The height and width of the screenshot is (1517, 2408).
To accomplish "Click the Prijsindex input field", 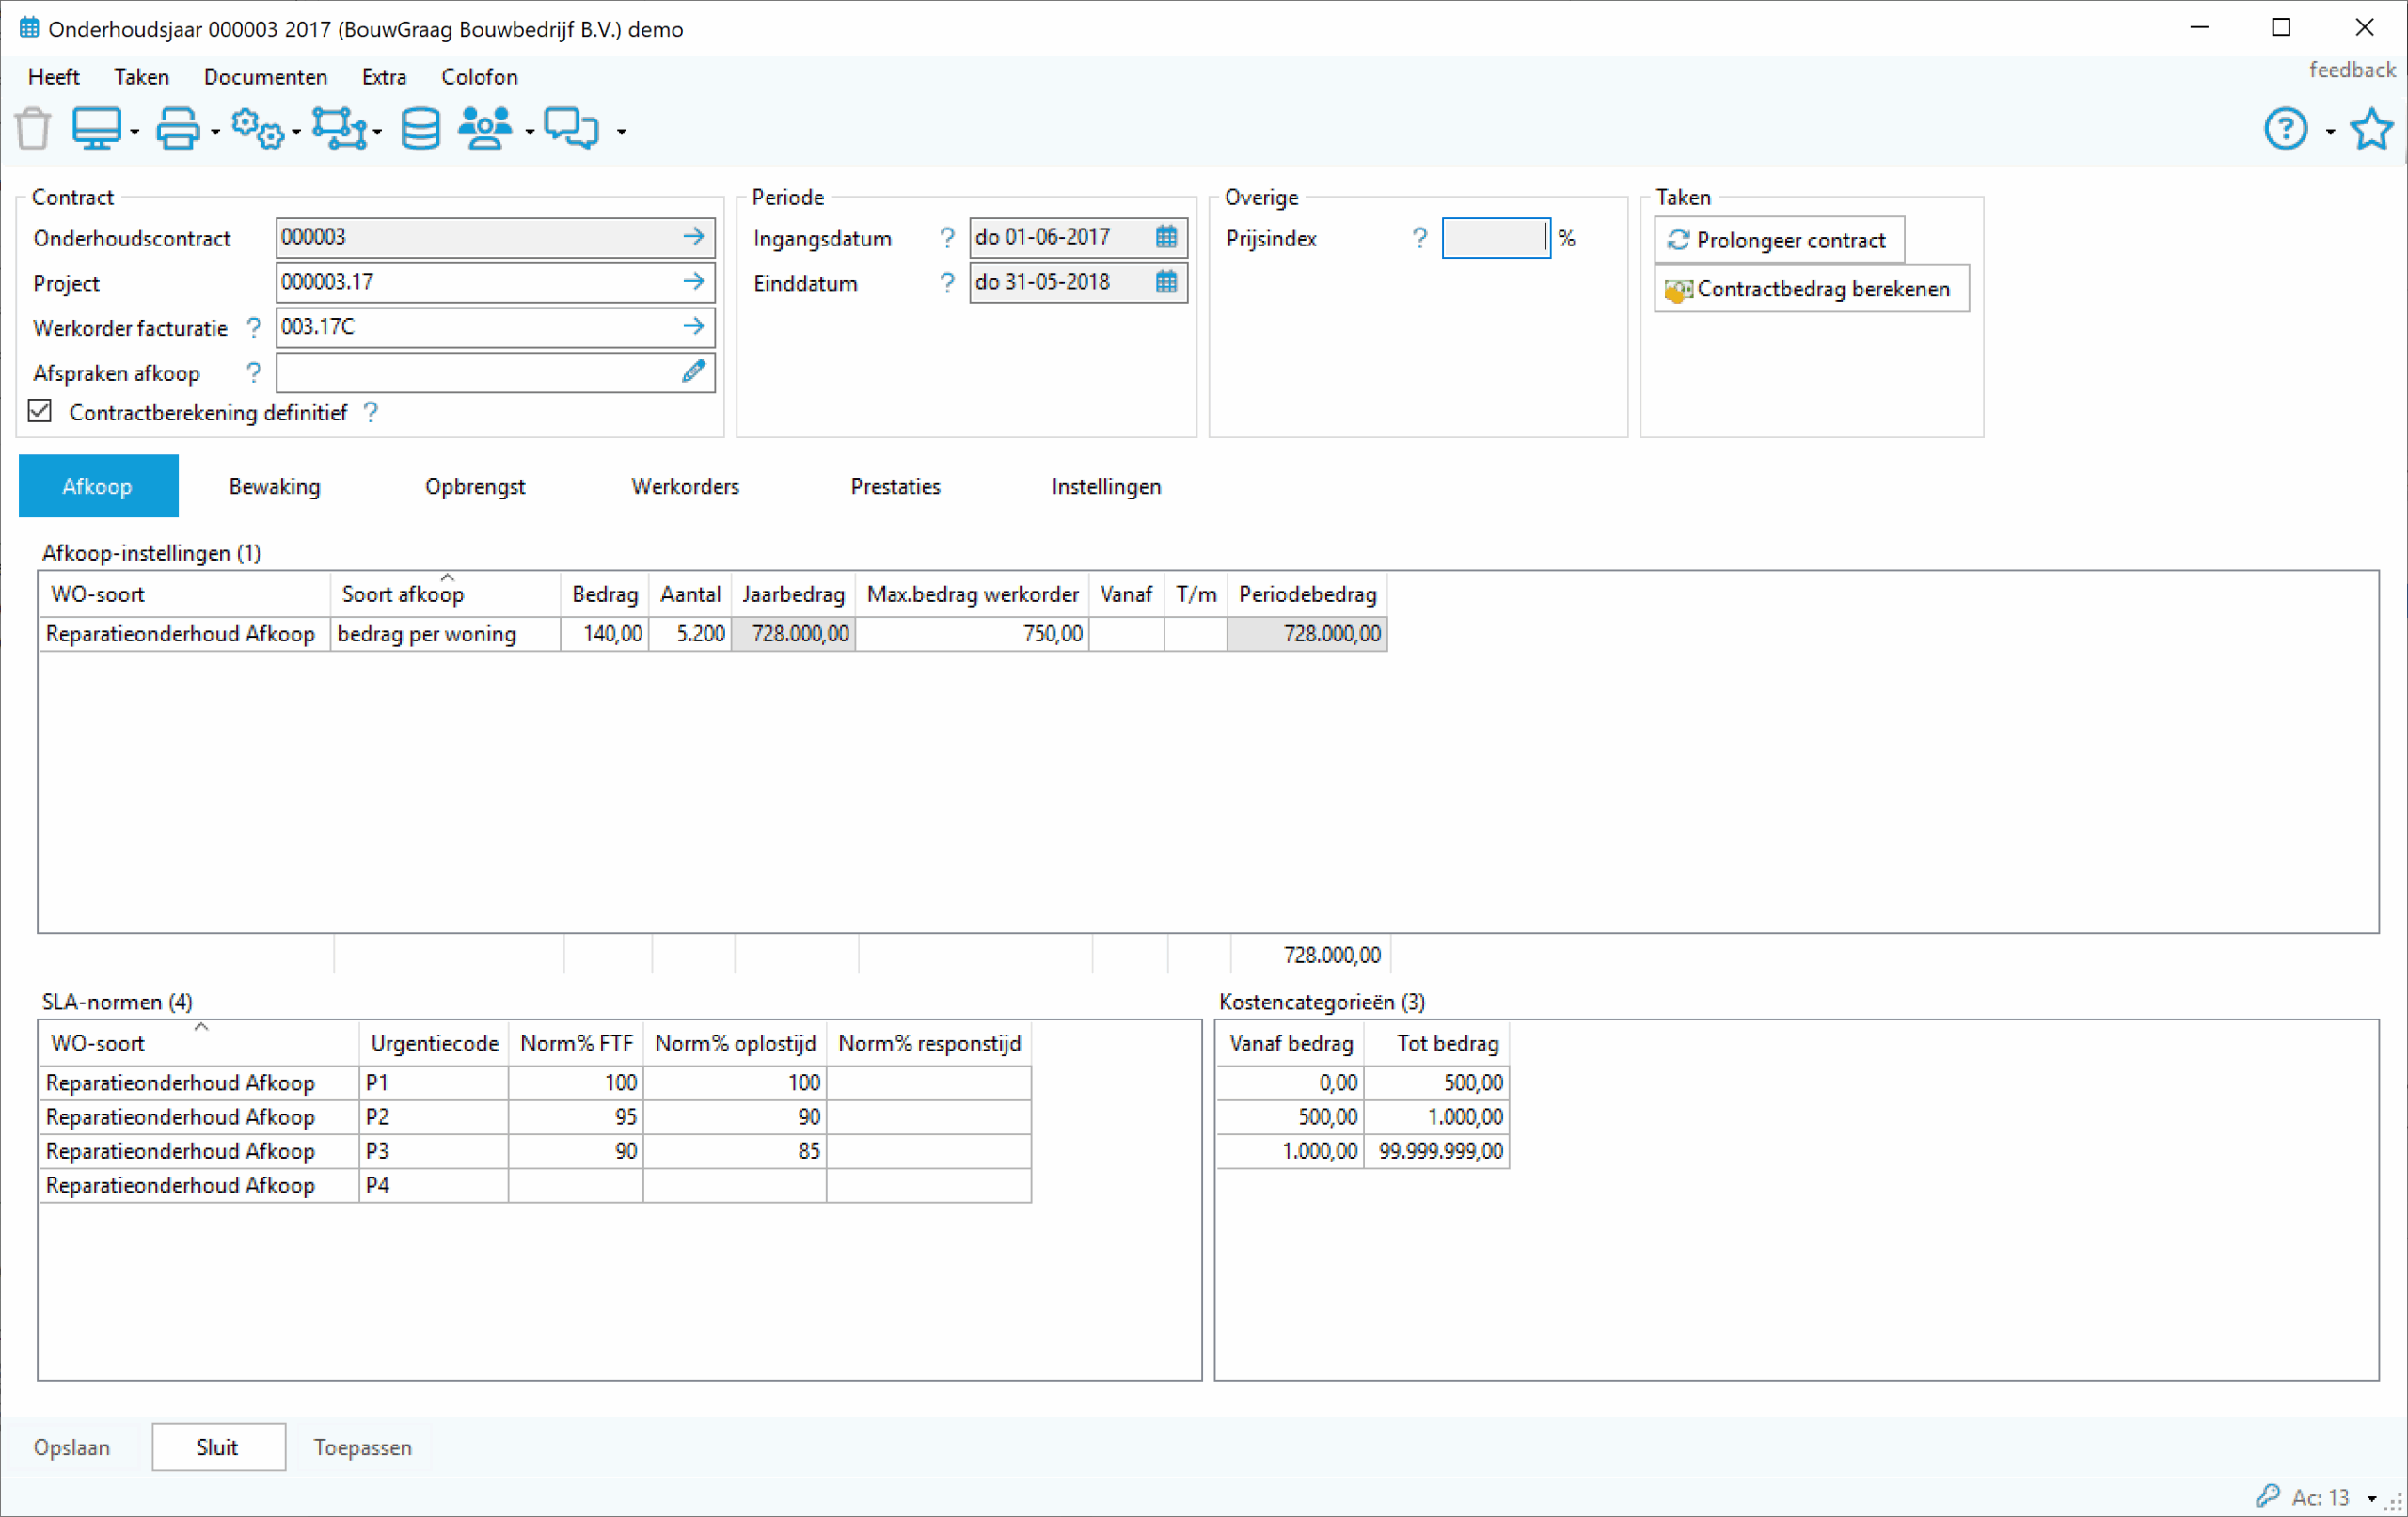I will click(x=1494, y=238).
